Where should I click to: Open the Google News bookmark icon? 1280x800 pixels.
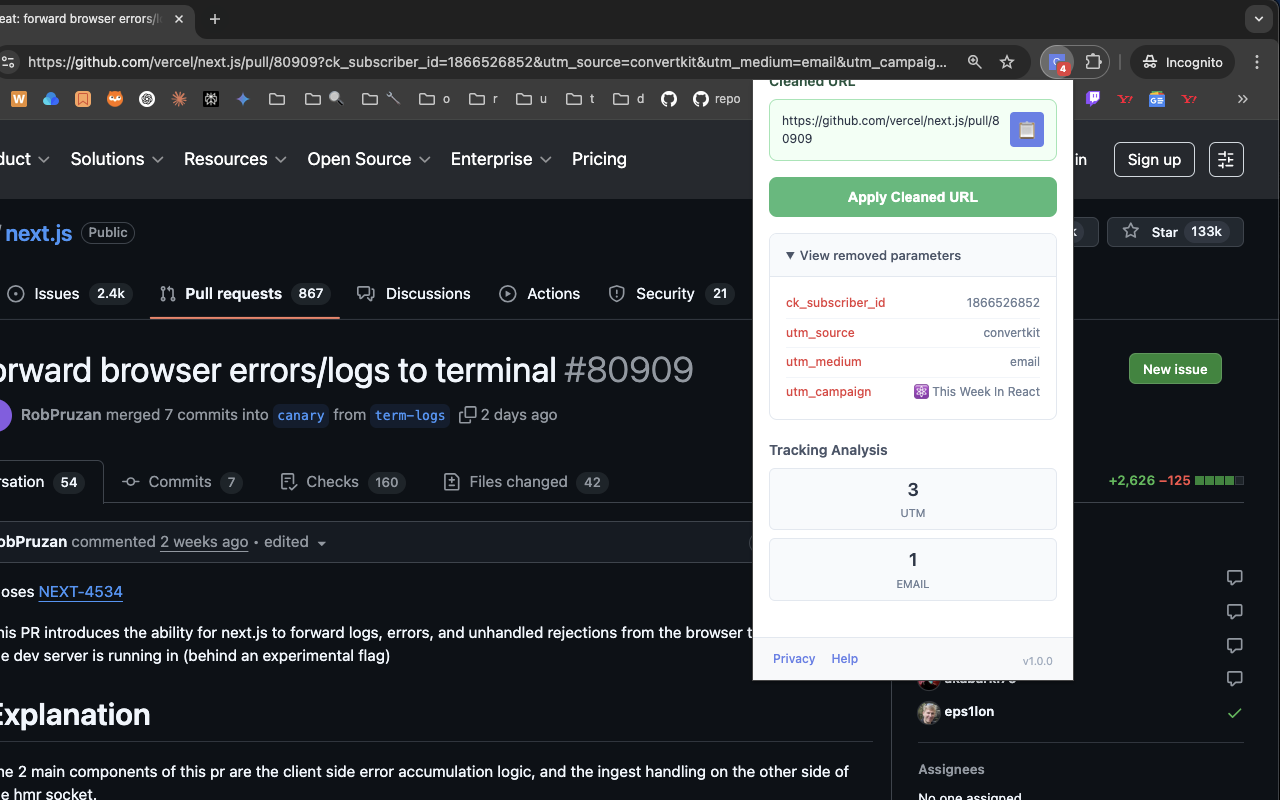[x=1159, y=99]
